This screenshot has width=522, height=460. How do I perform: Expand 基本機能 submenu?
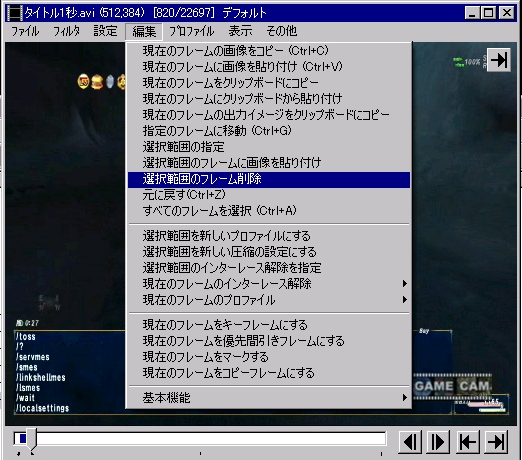click(269, 398)
